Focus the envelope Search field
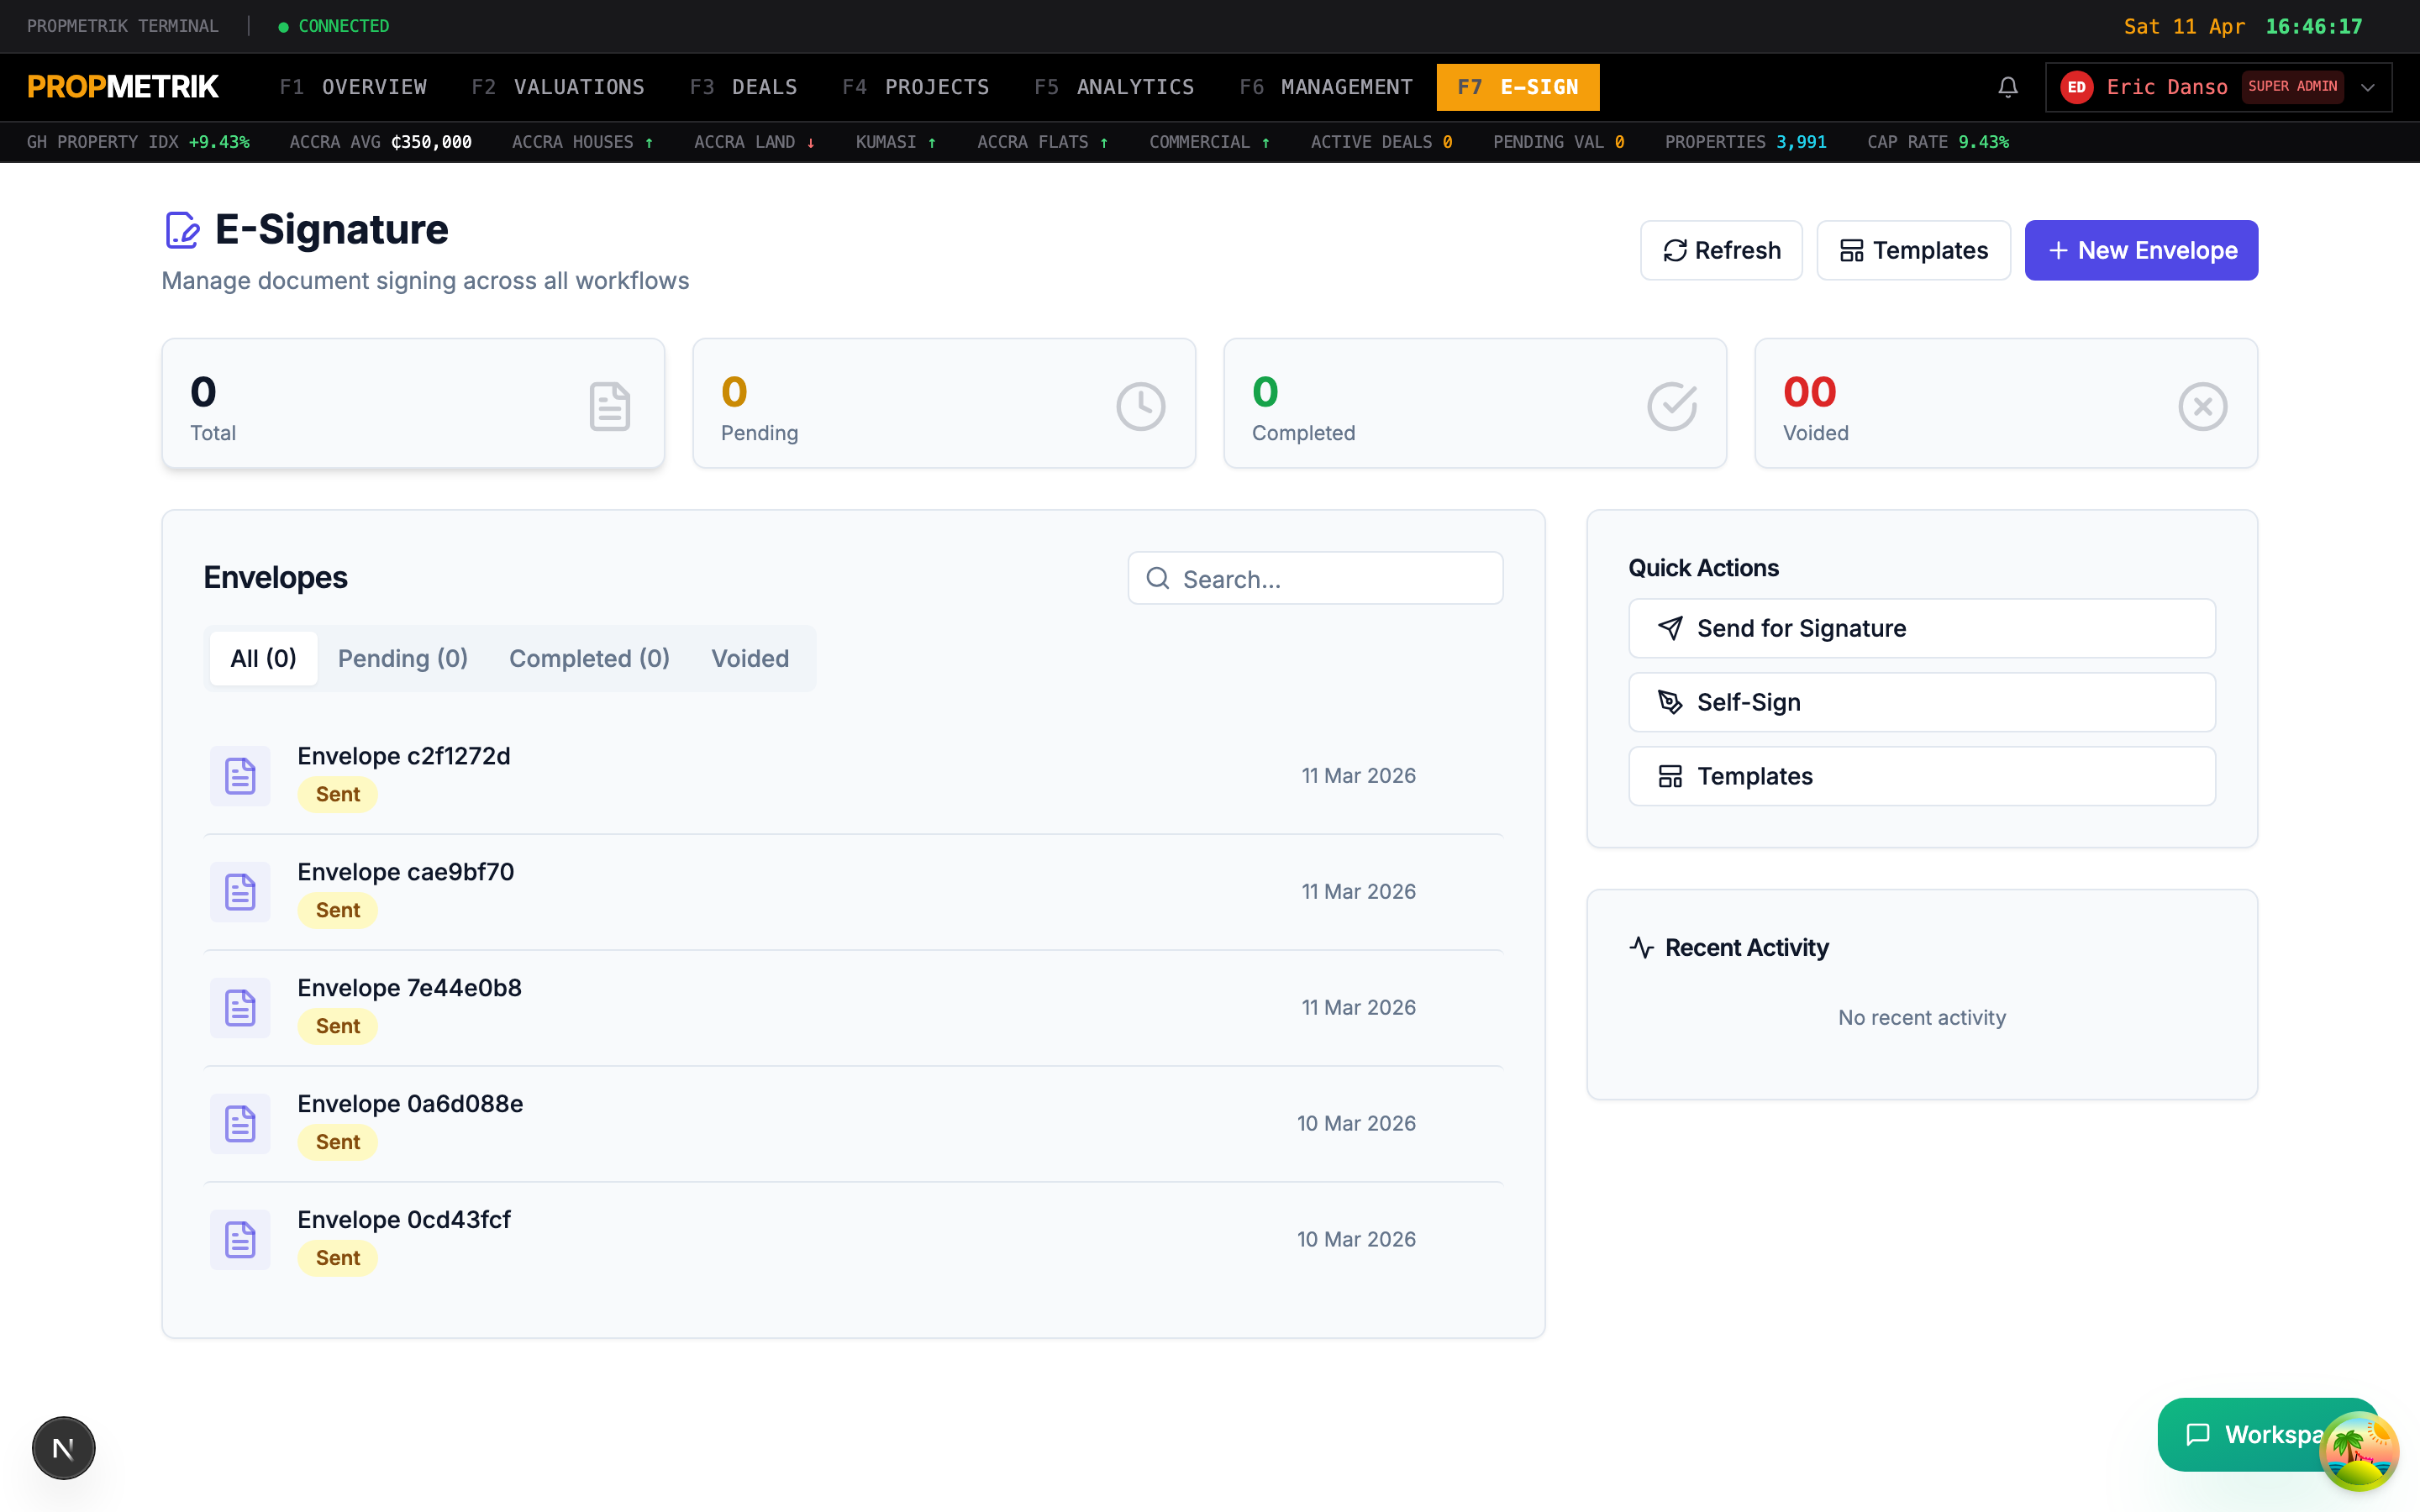This screenshot has height=1512, width=2420. click(1315, 578)
